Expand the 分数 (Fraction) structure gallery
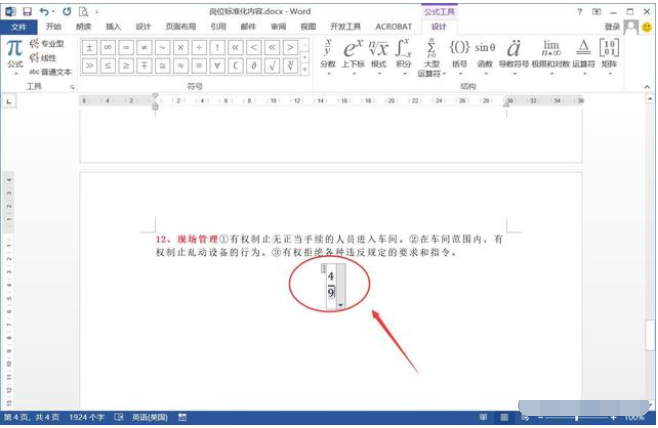Viewport: 658px width, 428px height. click(327, 54)
